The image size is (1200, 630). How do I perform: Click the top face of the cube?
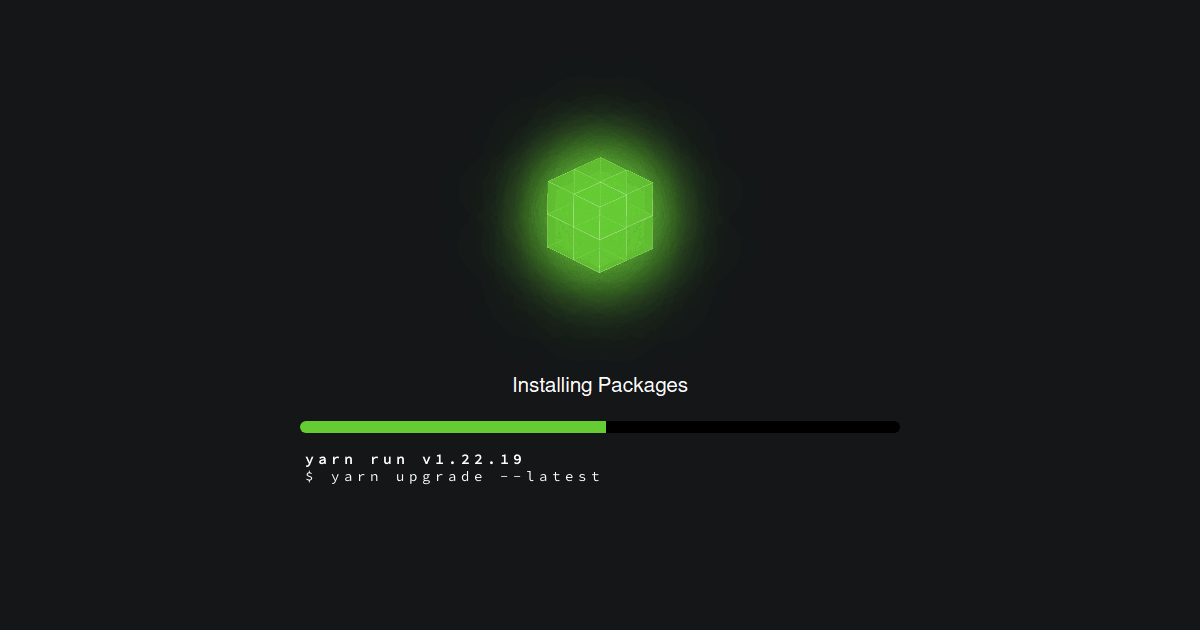[600, 183]
